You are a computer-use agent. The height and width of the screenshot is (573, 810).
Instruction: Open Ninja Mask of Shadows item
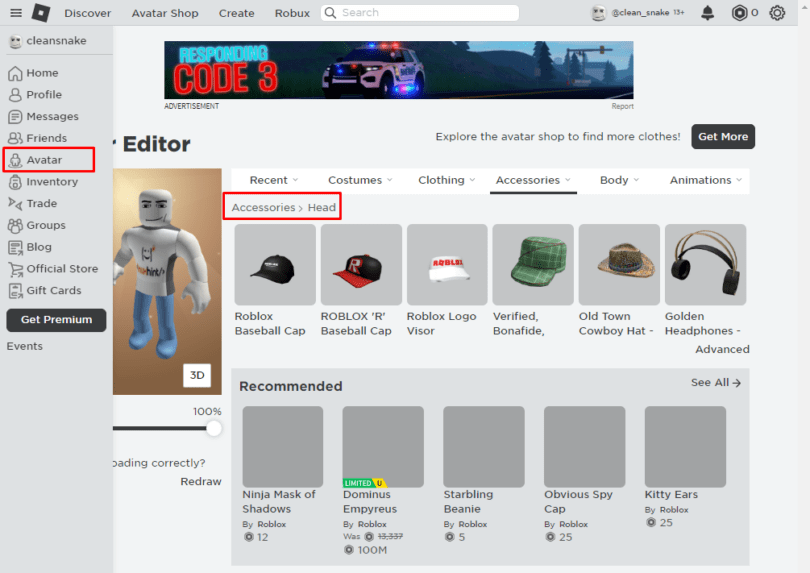[x=283, y=446]
